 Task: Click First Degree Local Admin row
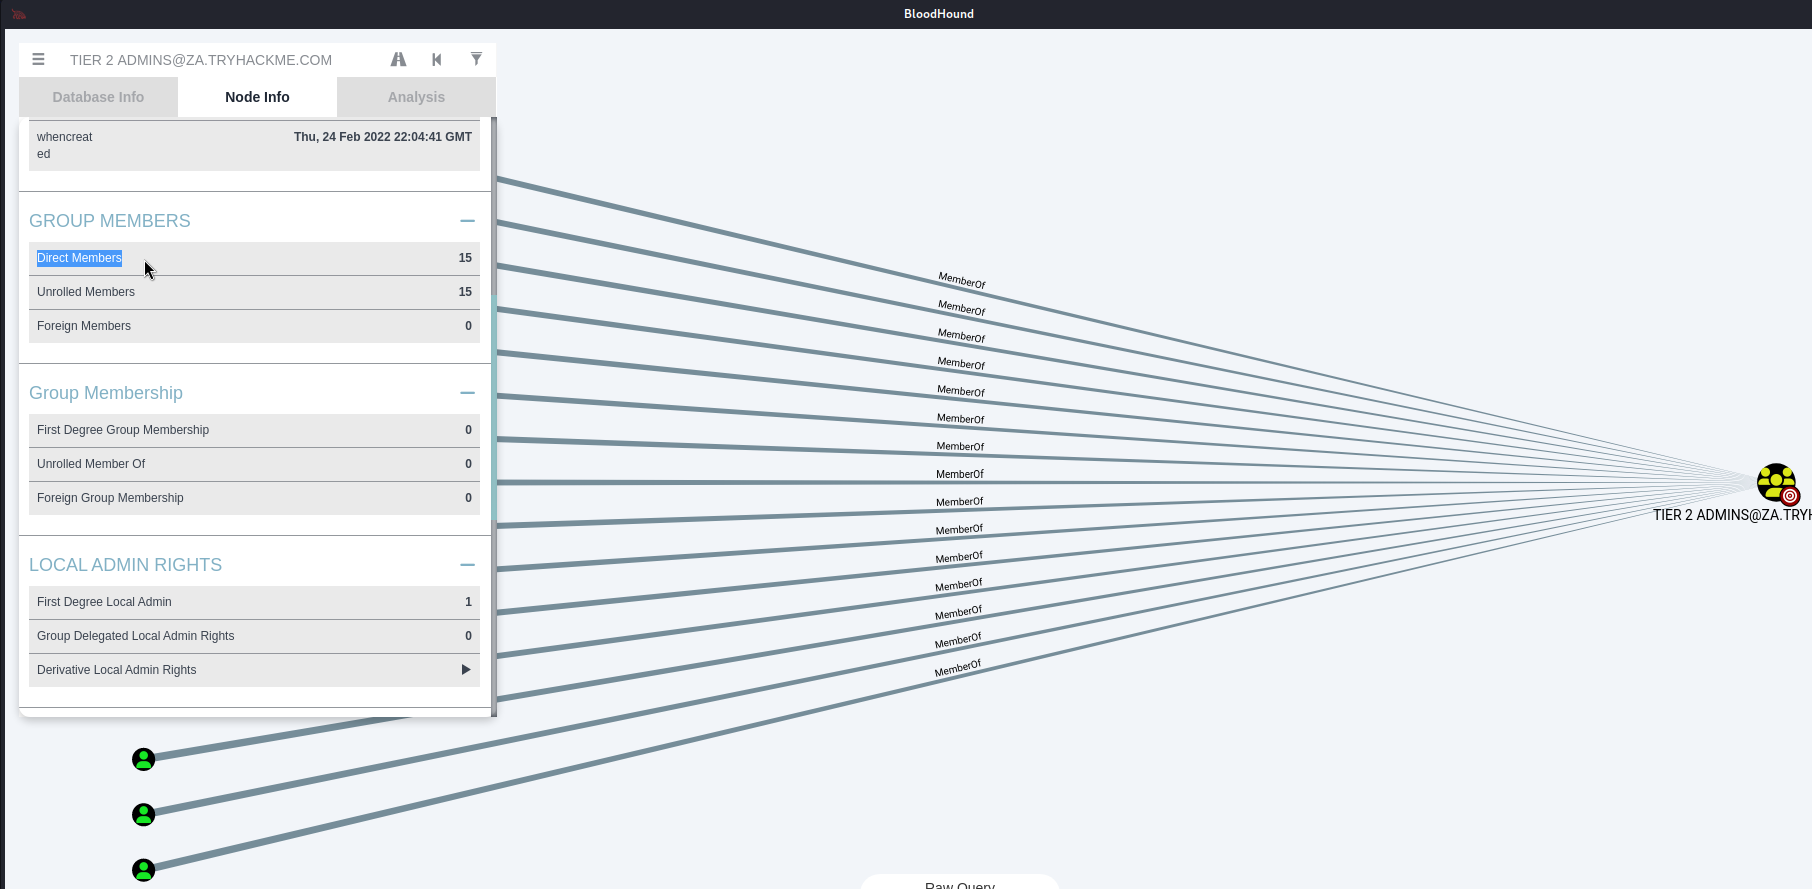coord(254,602)
